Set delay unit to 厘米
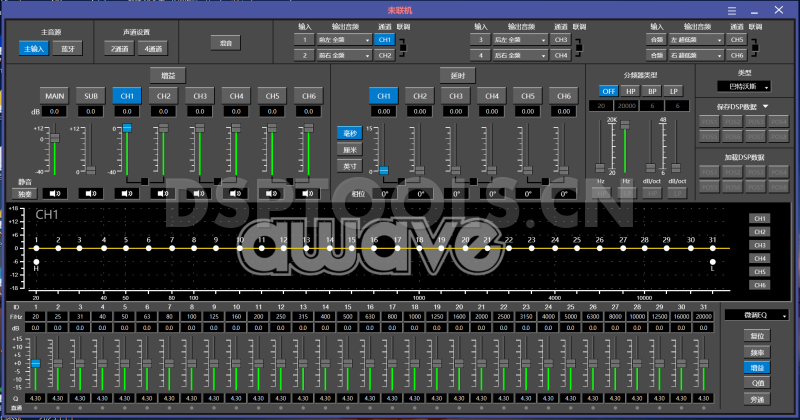This screenshot has height=420, width=800. [x=350, y=149]
